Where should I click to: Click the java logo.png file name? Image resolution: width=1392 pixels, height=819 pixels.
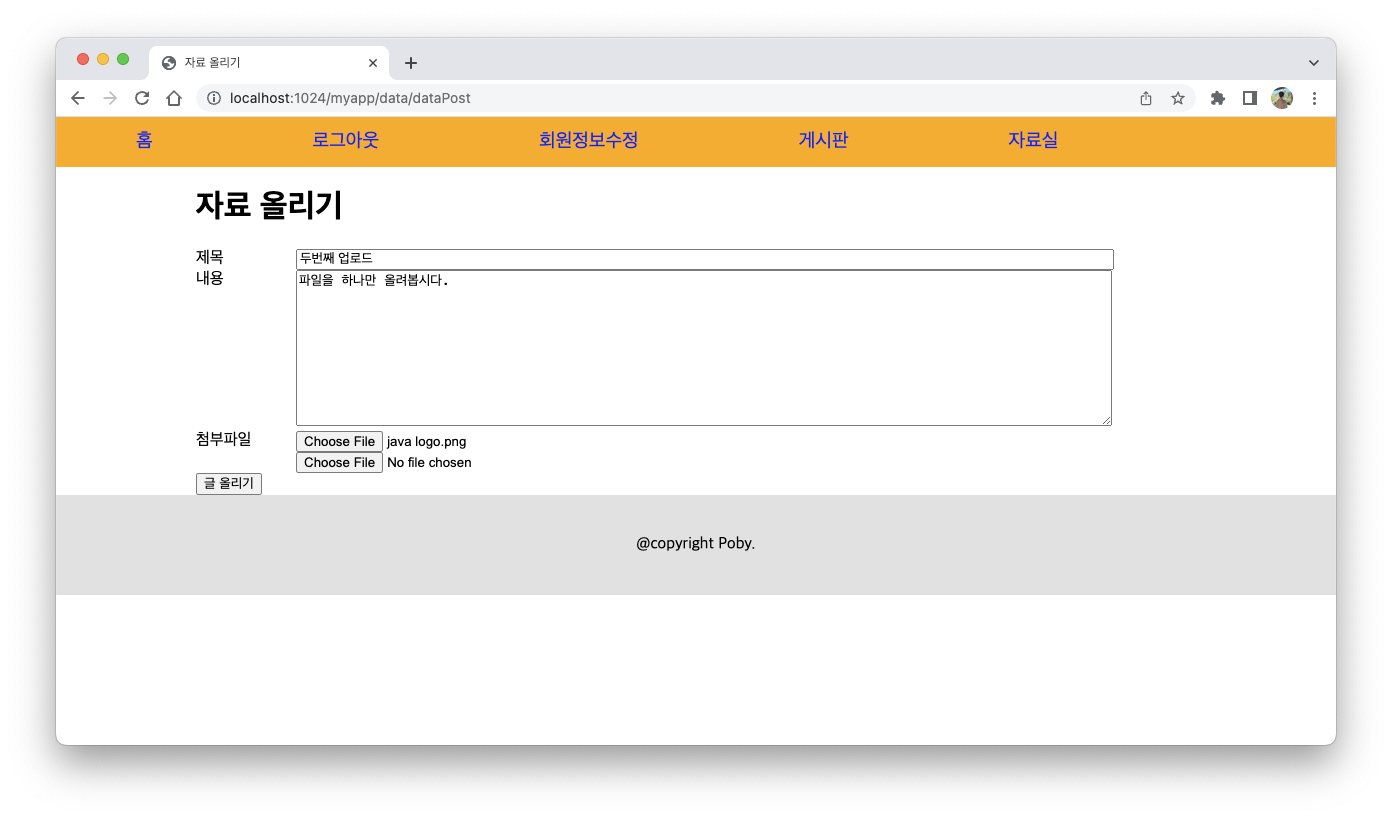pos(427,441)
